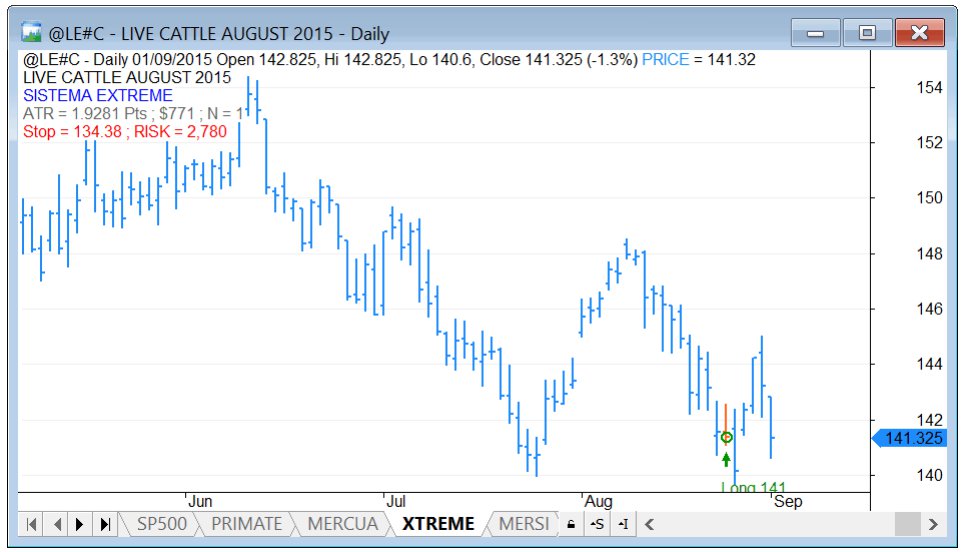Click the scroll-left arrow of chart scrollbar
Viewport: 963px width, 552px height.
point(649,524)
